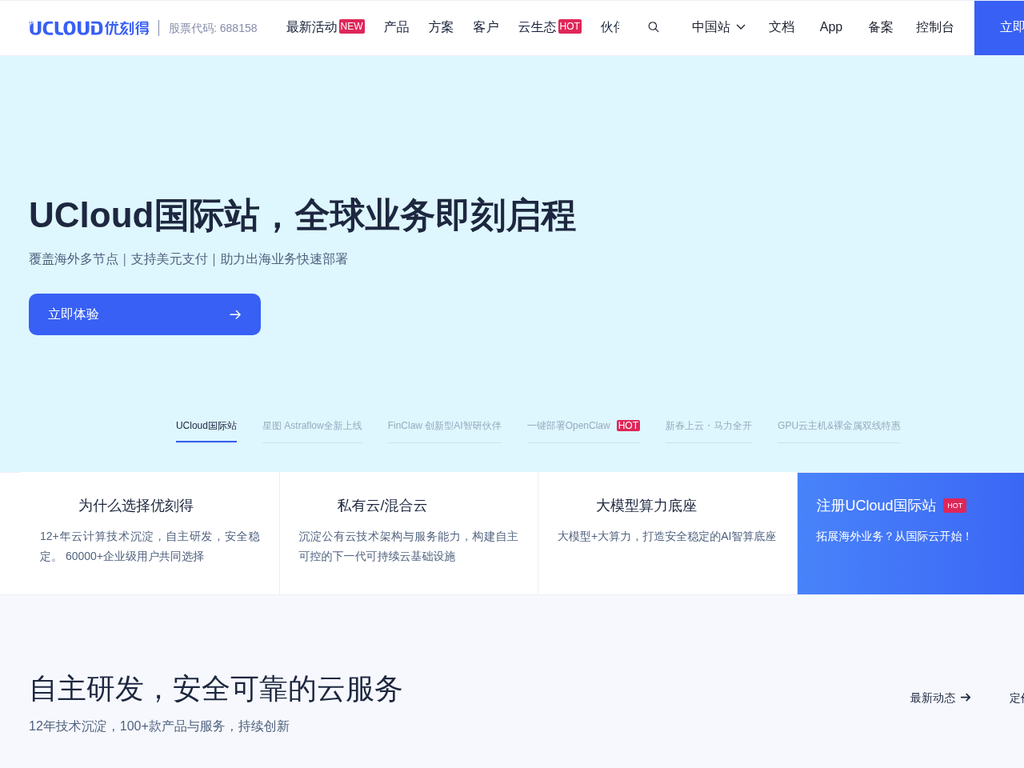The height and width of the screenshot is (768, 1024).
Task: Open the 控制台 console link
Action: click(x=935, y=27)
